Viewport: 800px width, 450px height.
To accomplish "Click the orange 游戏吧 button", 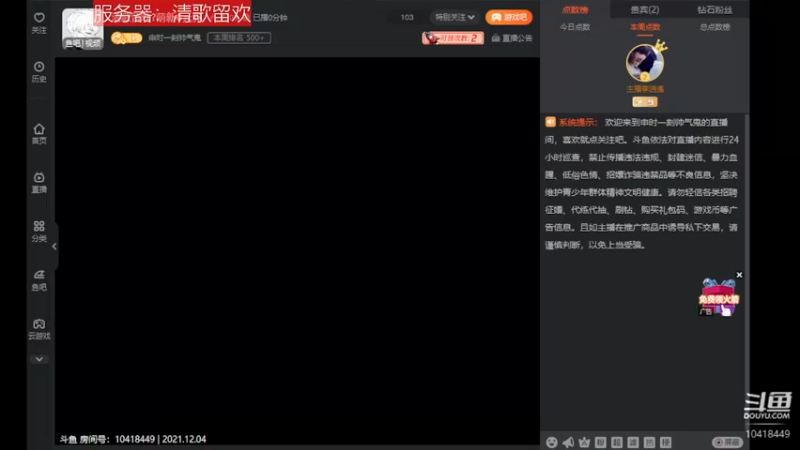I will (x=509, y=17).
